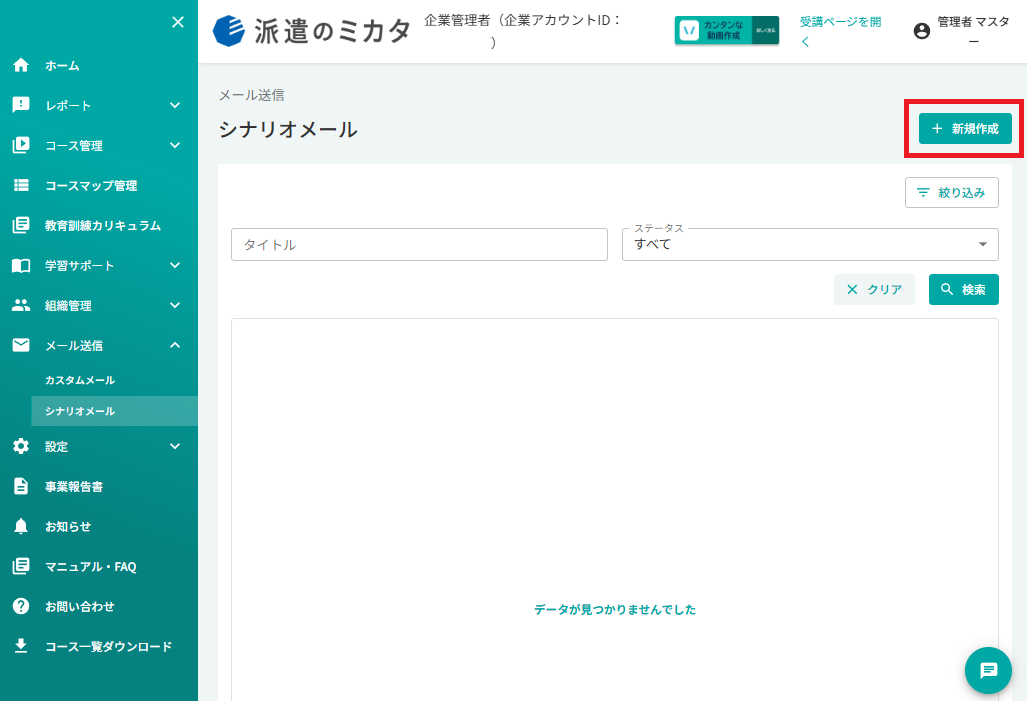Click the 学習サポート book icon

tap(21, 265)
